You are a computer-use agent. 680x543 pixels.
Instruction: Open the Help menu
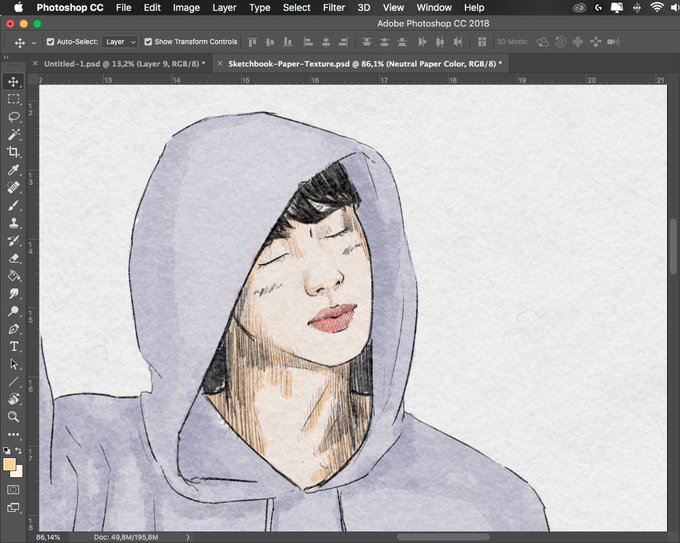[474, 8]
